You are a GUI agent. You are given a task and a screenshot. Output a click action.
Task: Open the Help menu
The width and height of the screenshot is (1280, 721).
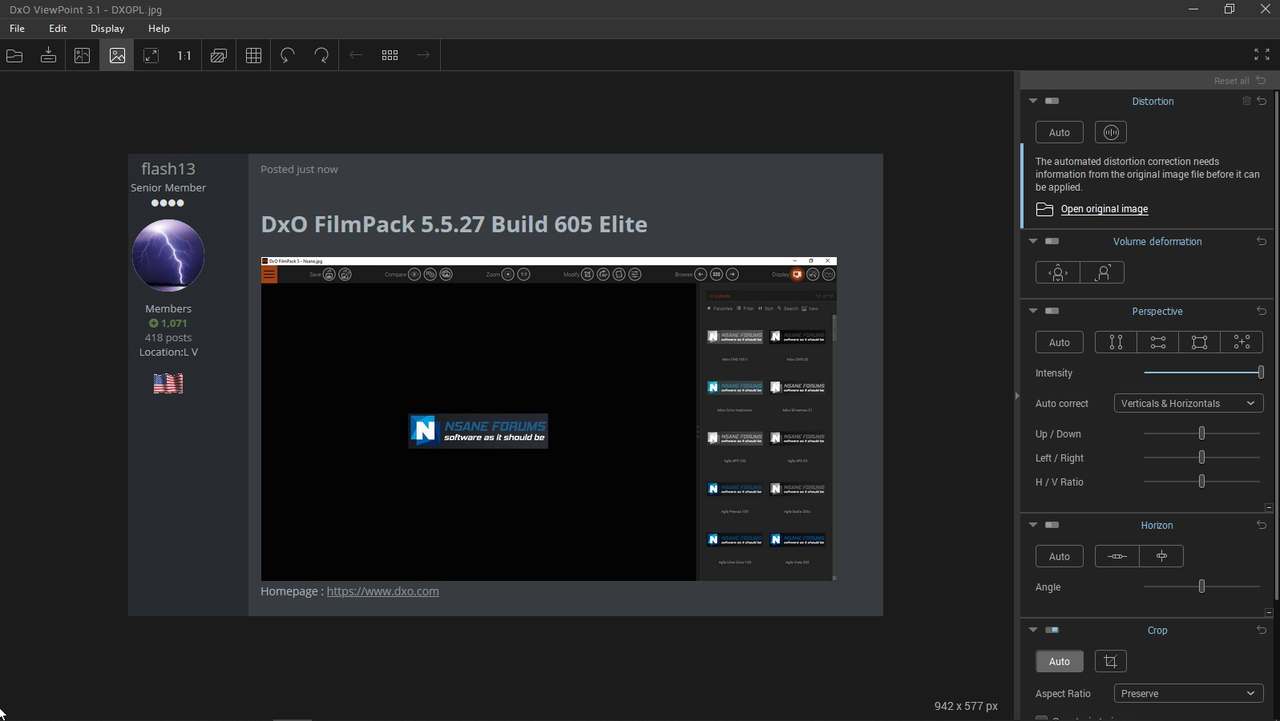coord(159,28)
